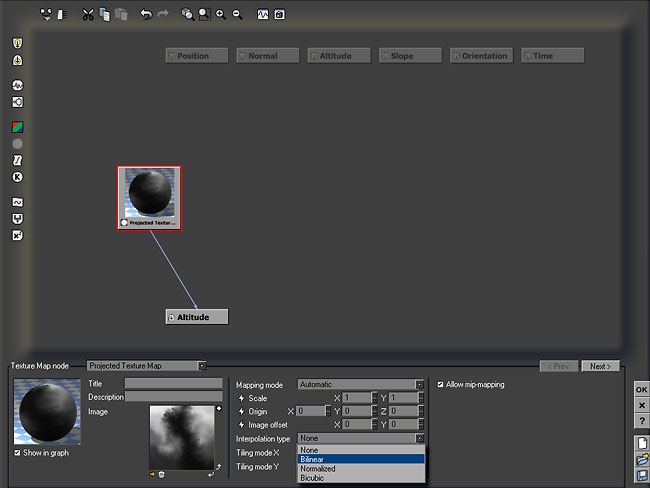Image resolution: width=650 pixels, height=488 pixels.
Task: Toggle the Show in graph checkbox
Action: tap(18, 453)
